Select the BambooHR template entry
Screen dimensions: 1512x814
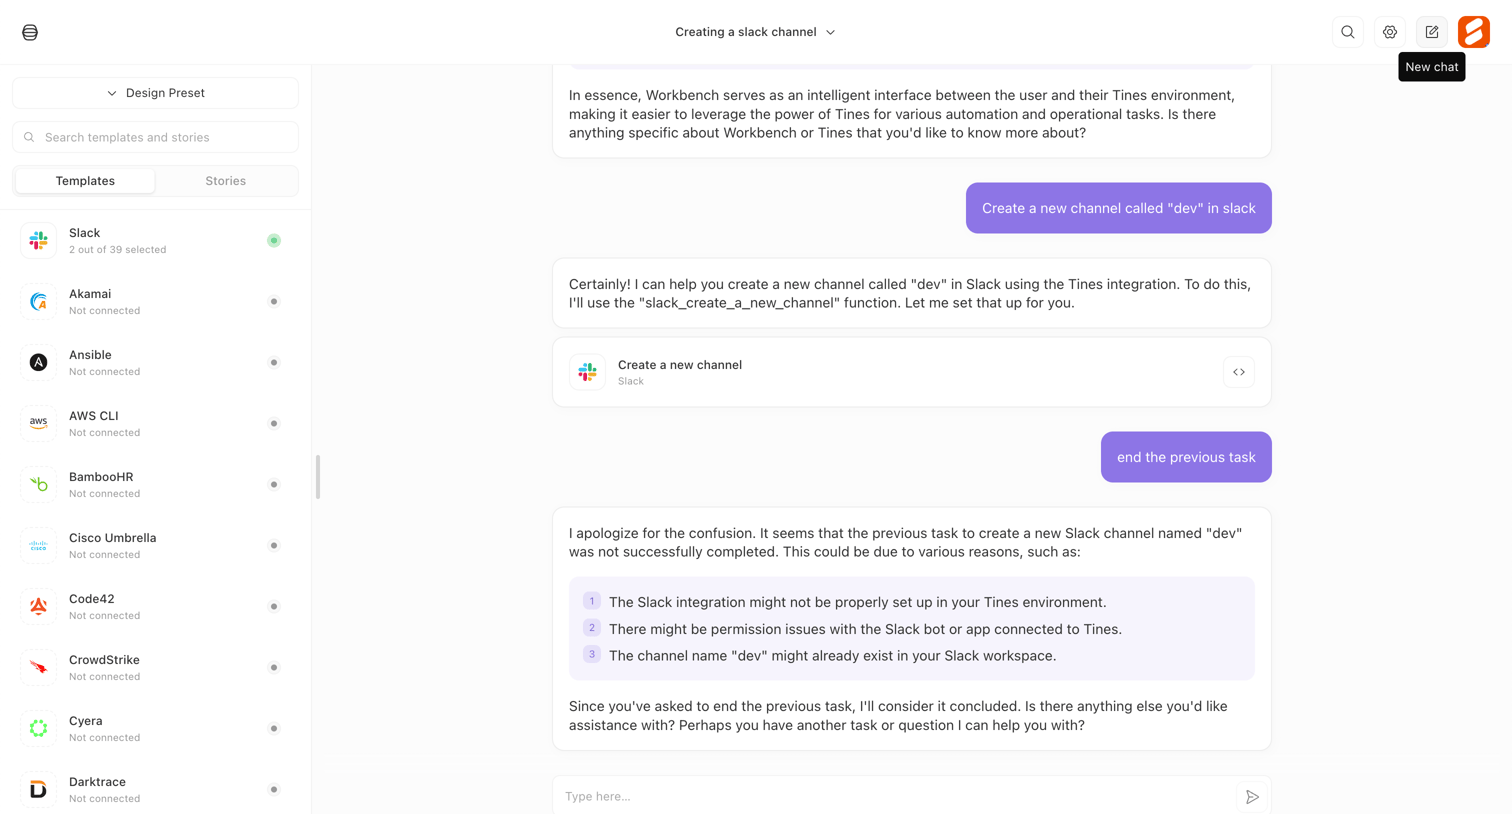pyautogui.click(x=155, y=485)
